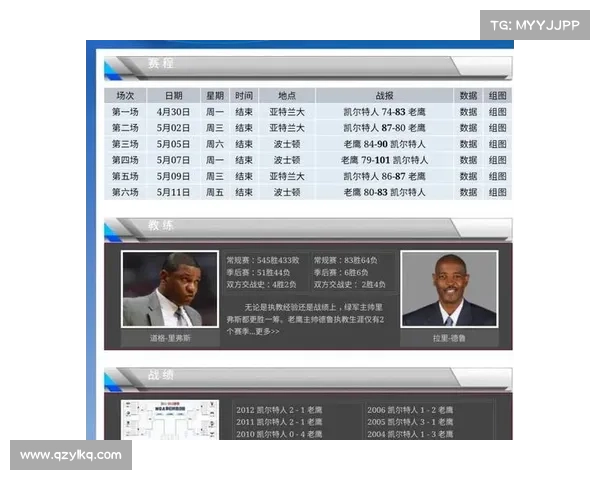Click 数据 link for 第三场 on 5月05日
This screenshot has width=600, height=480.
(467, 144)
